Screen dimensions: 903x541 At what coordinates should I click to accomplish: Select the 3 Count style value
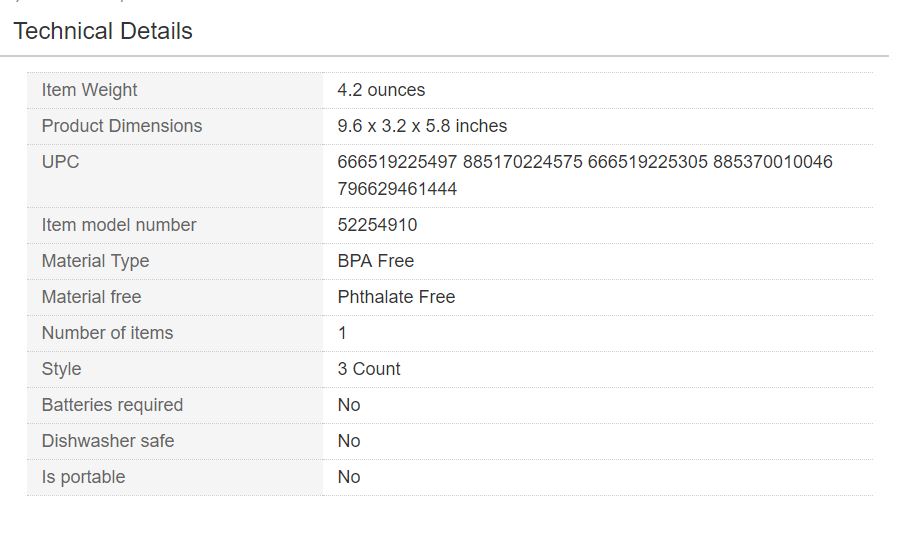click(x=368, y=369)
